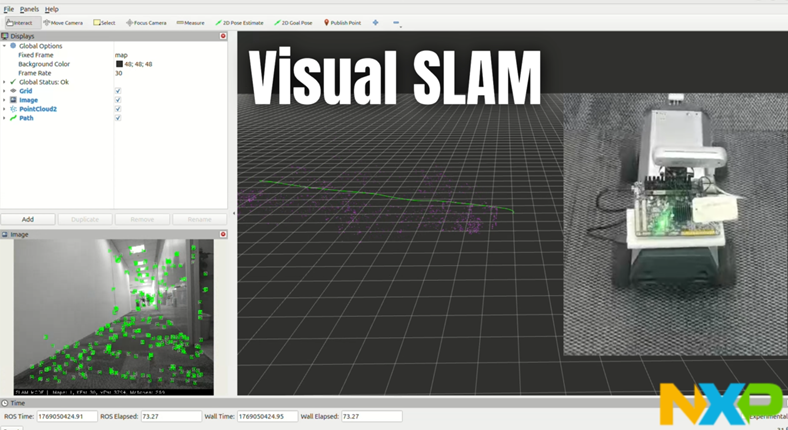The height and width of the screenshot is (430, 788).
Task: Choose the Select tool in toolbar
Action: [105, 22]
